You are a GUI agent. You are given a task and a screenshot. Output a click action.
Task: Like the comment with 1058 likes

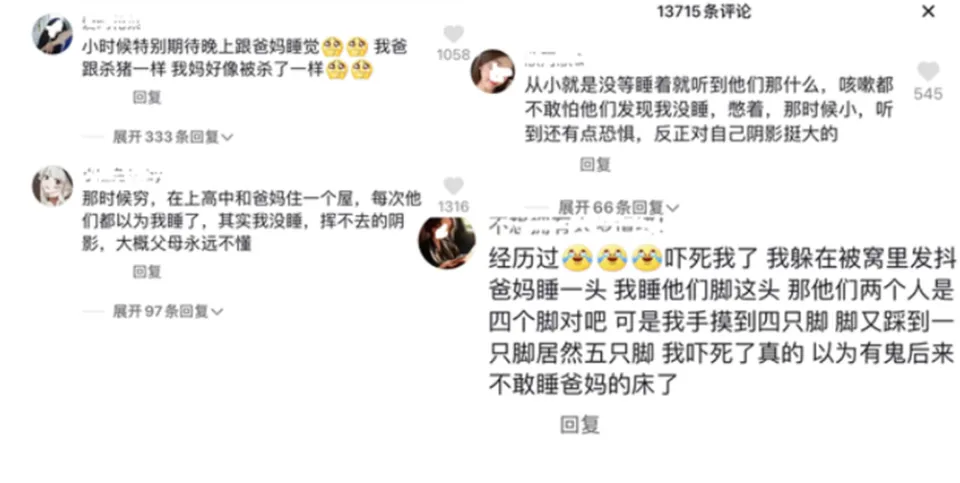pyautogui.click(x=453, y=34)
